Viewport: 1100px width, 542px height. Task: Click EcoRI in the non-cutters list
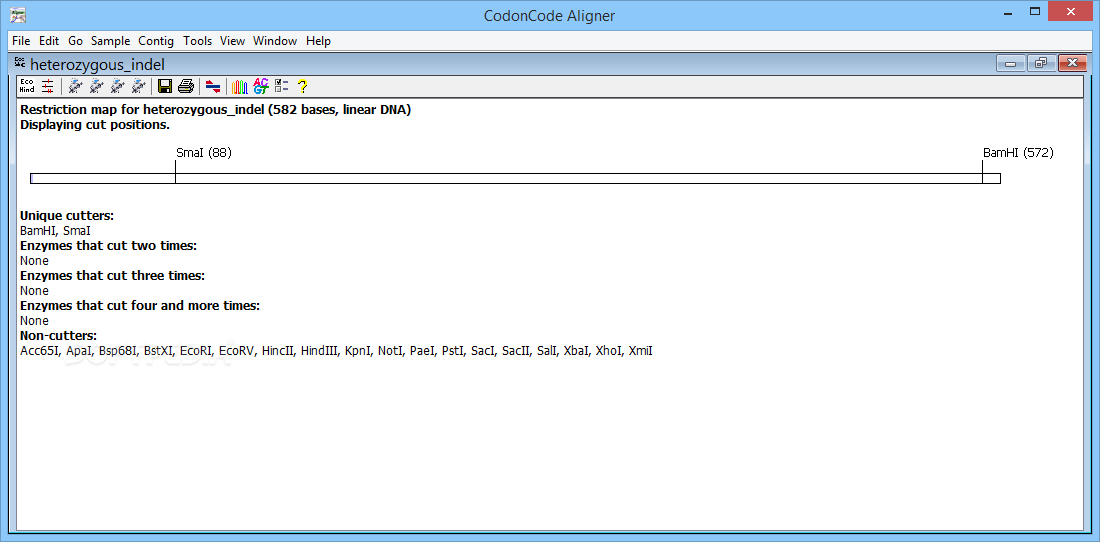195,351
